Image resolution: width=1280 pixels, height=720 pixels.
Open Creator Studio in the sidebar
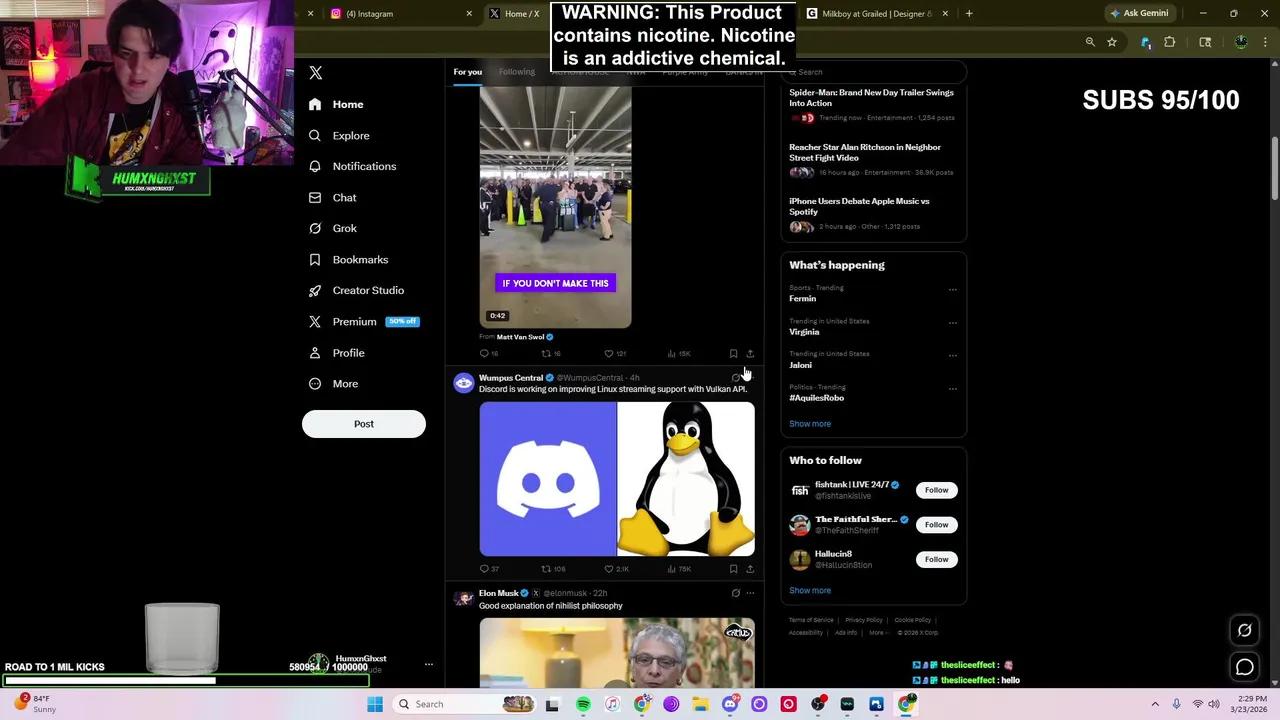[x=356, y=290]
